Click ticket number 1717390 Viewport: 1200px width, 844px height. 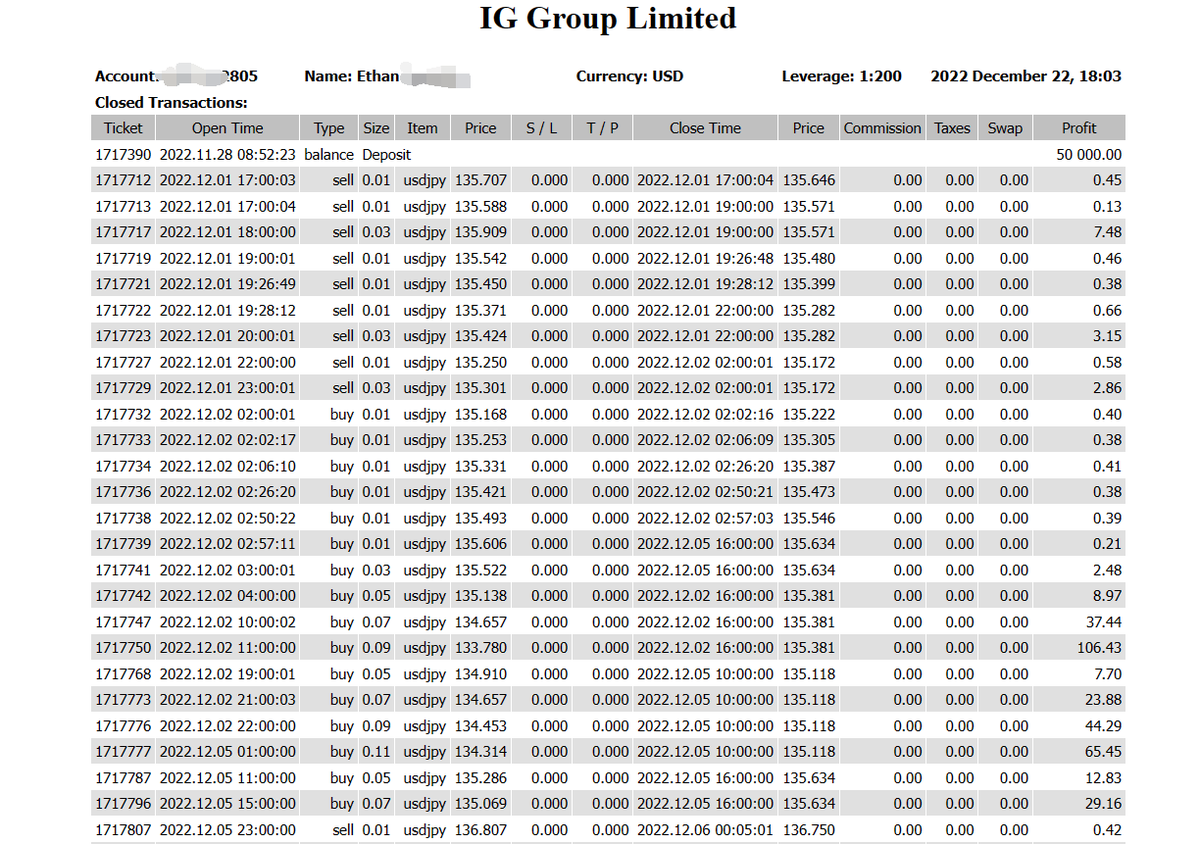(x=123, y=155)
